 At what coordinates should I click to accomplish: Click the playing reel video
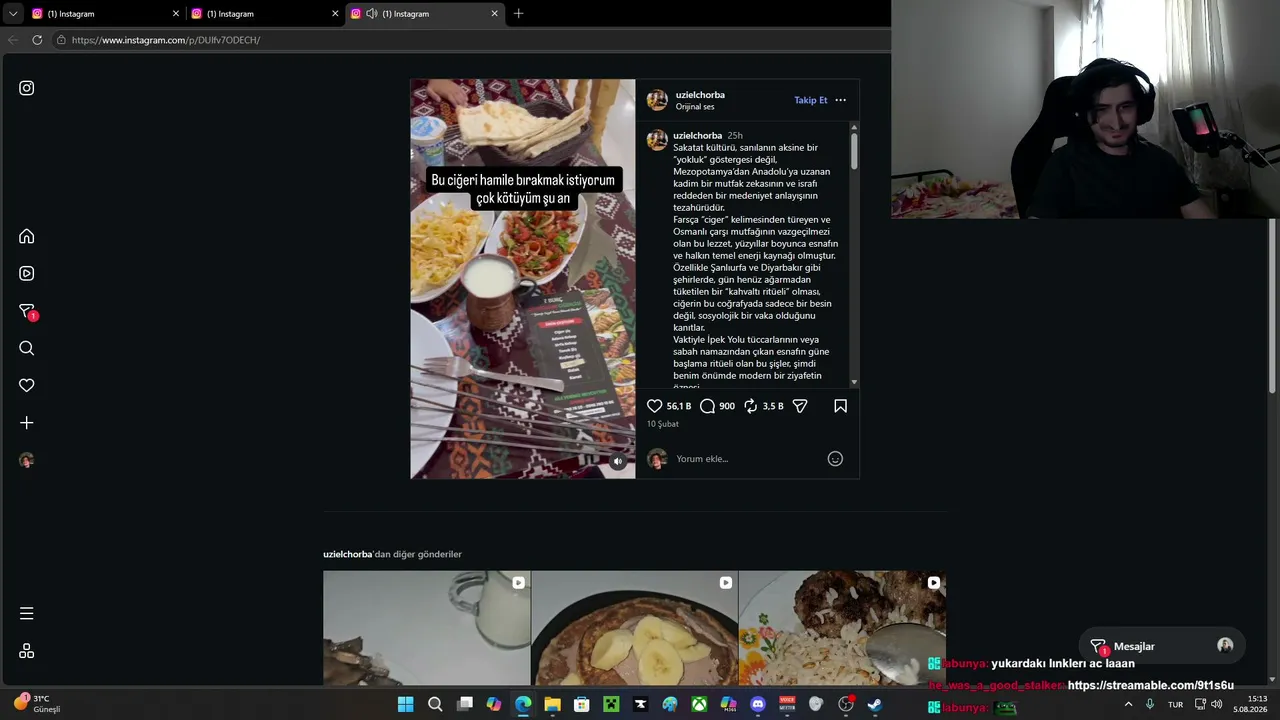pos(523,279)
